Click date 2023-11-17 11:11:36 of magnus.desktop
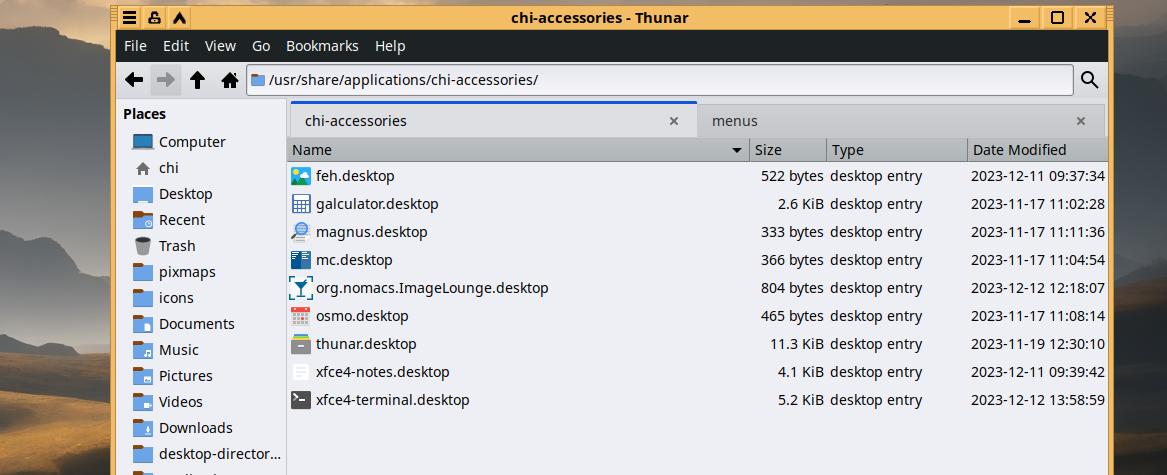Screen dimensions: 1167x475 (1037, 232)
